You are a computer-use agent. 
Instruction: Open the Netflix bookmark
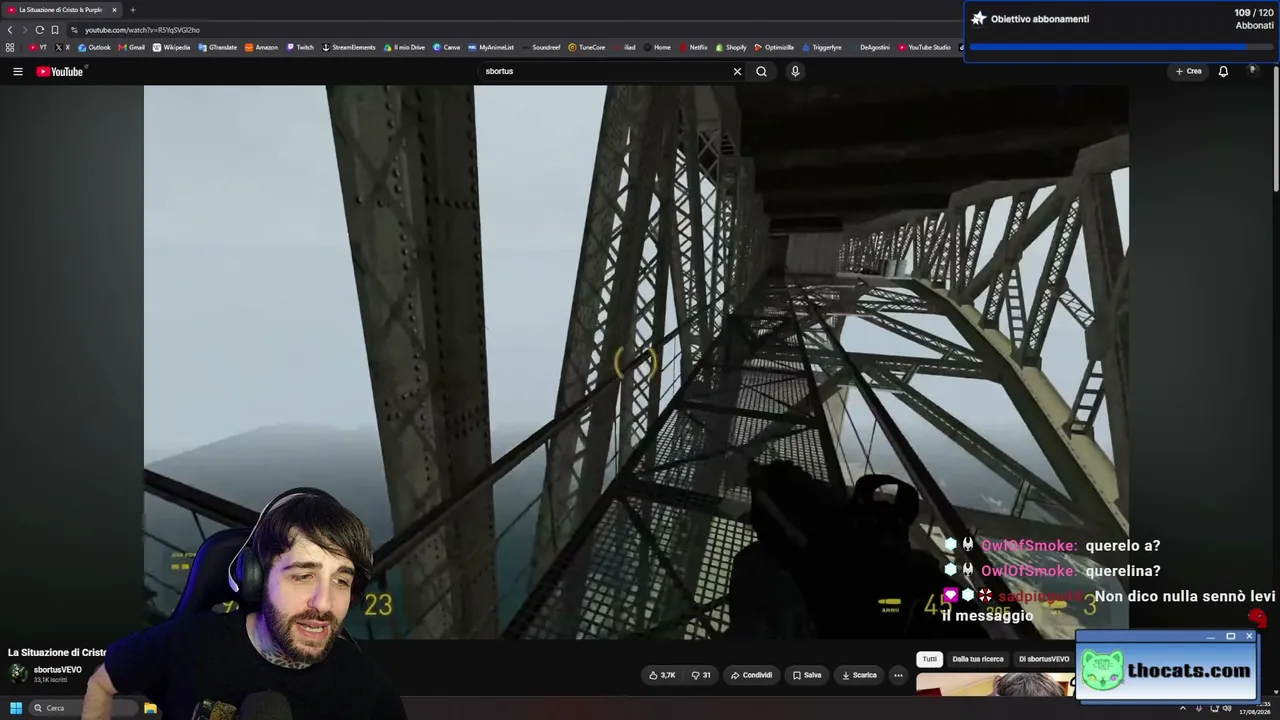(x=693, y=47)
